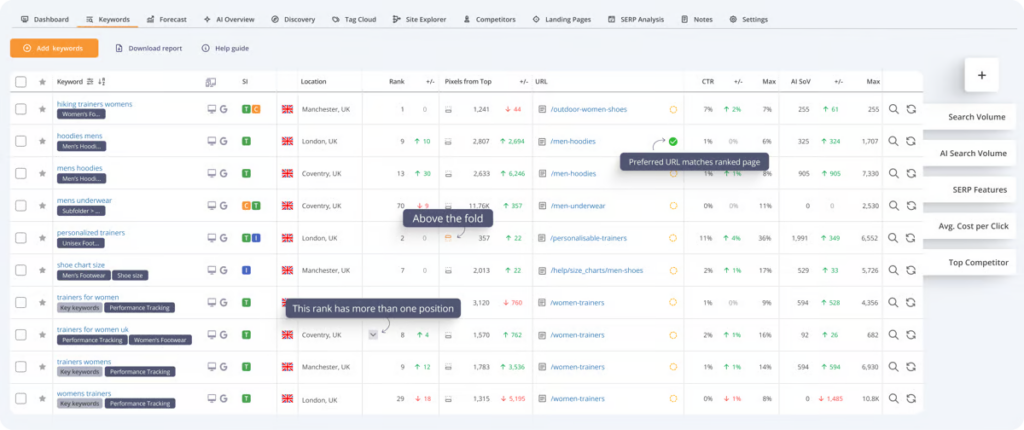The image size is (1024, 430).
Task: Select the 'womens trainers' row checkbox
Action: pyautogui.click(x=21, y=399)
